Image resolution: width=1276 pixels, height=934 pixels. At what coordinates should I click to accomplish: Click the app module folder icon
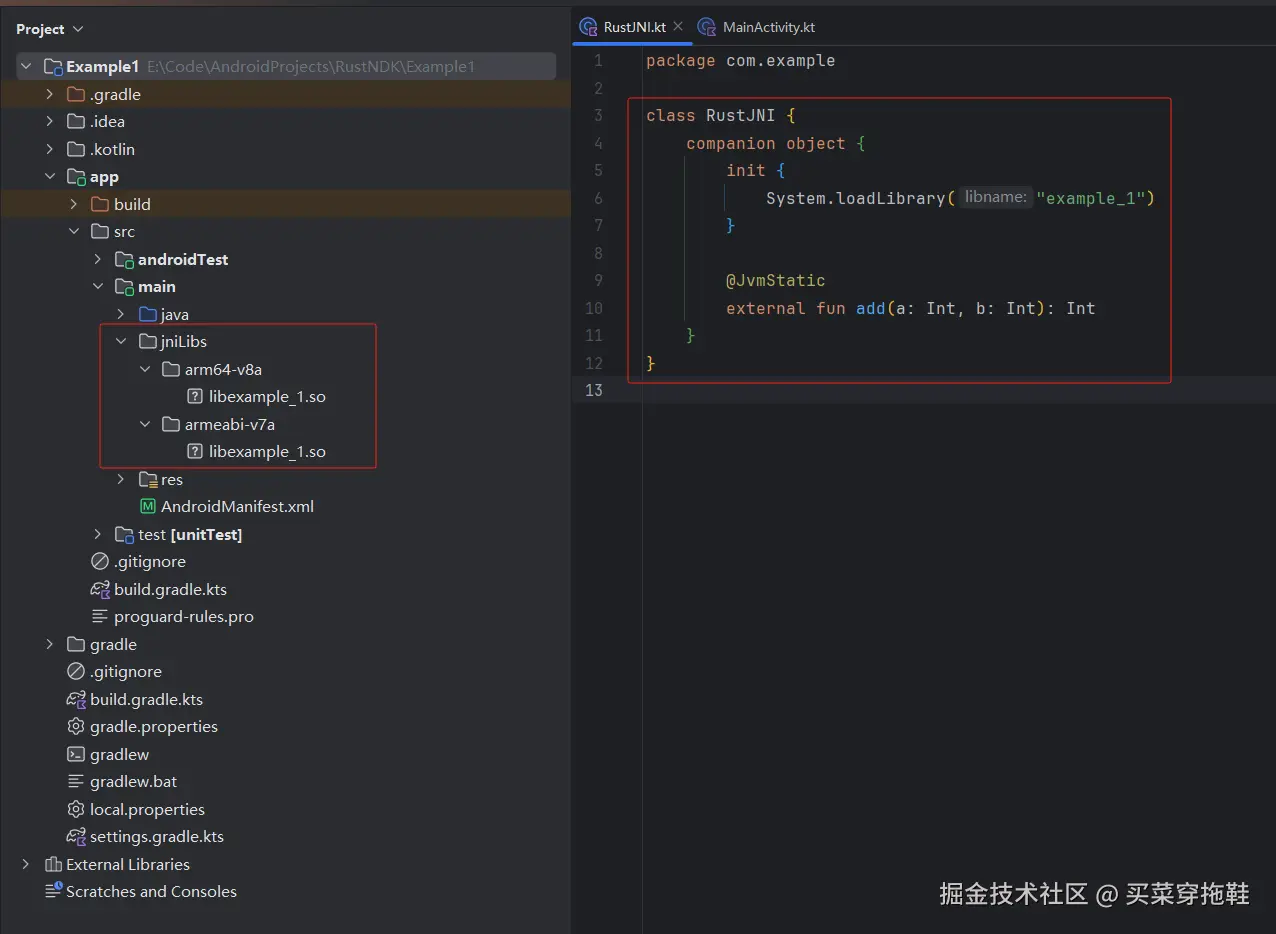[x=76, y=177]
